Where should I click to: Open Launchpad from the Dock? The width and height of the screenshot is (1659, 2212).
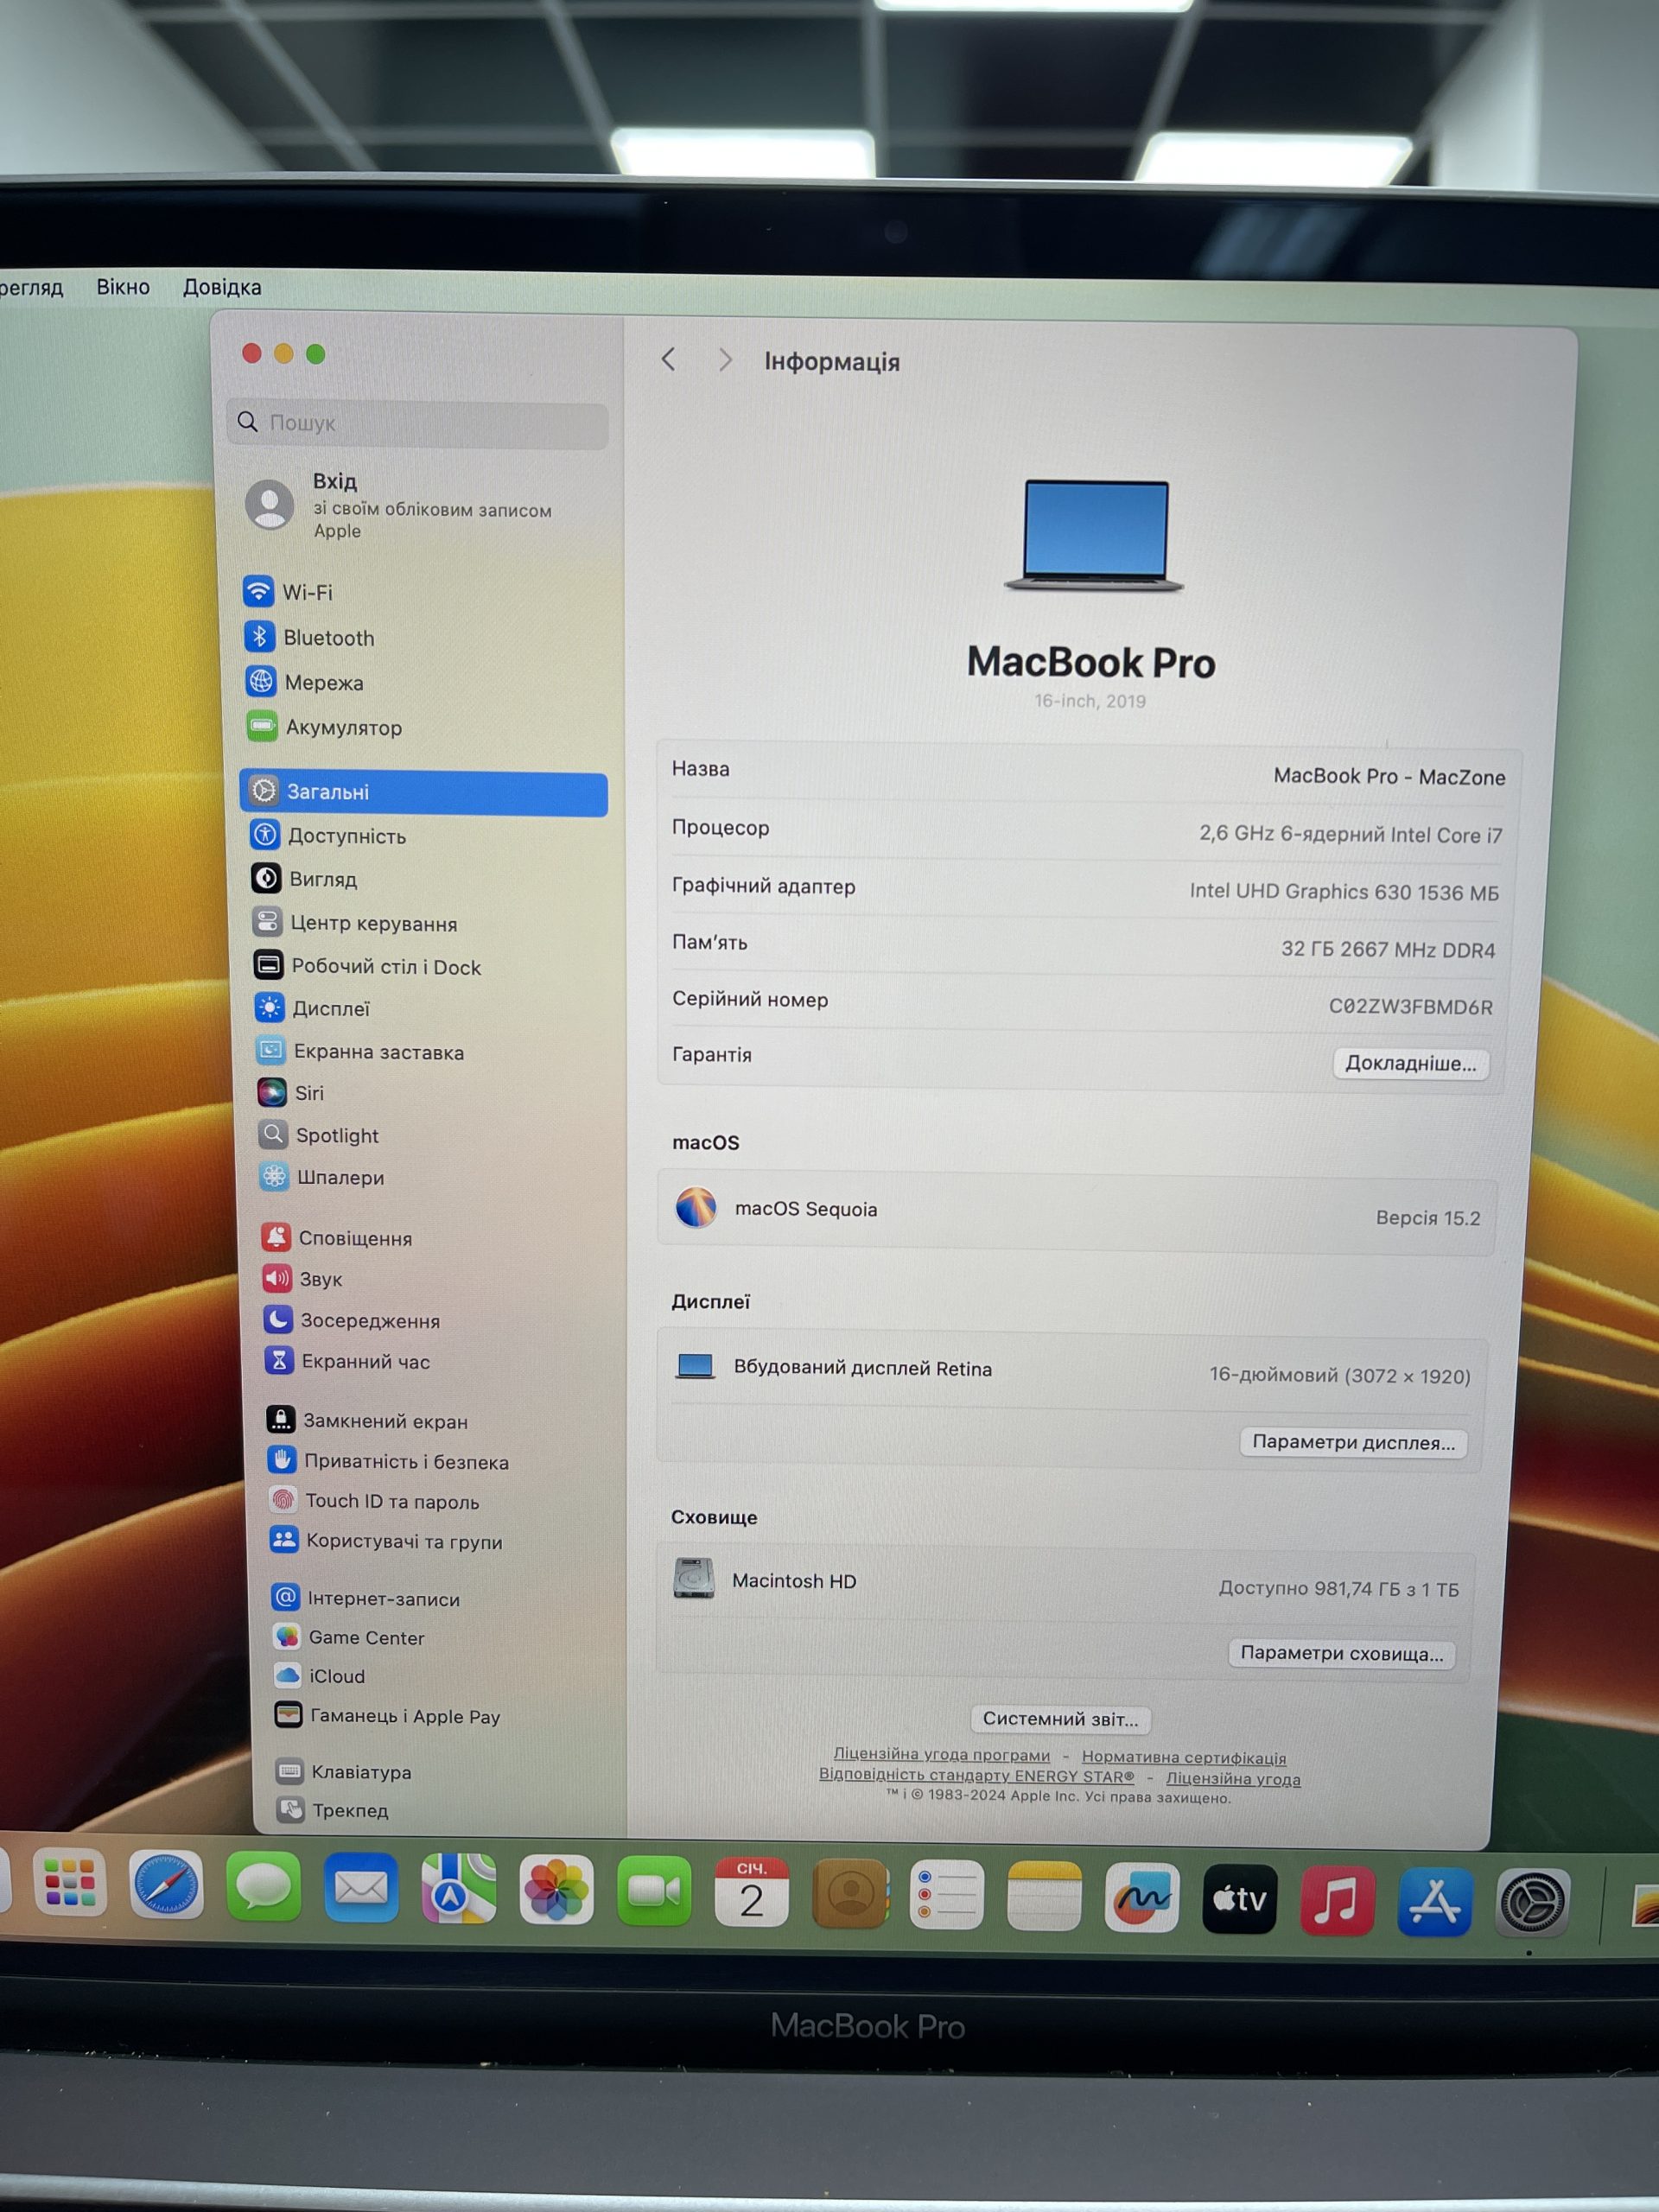coord(69,1883)
